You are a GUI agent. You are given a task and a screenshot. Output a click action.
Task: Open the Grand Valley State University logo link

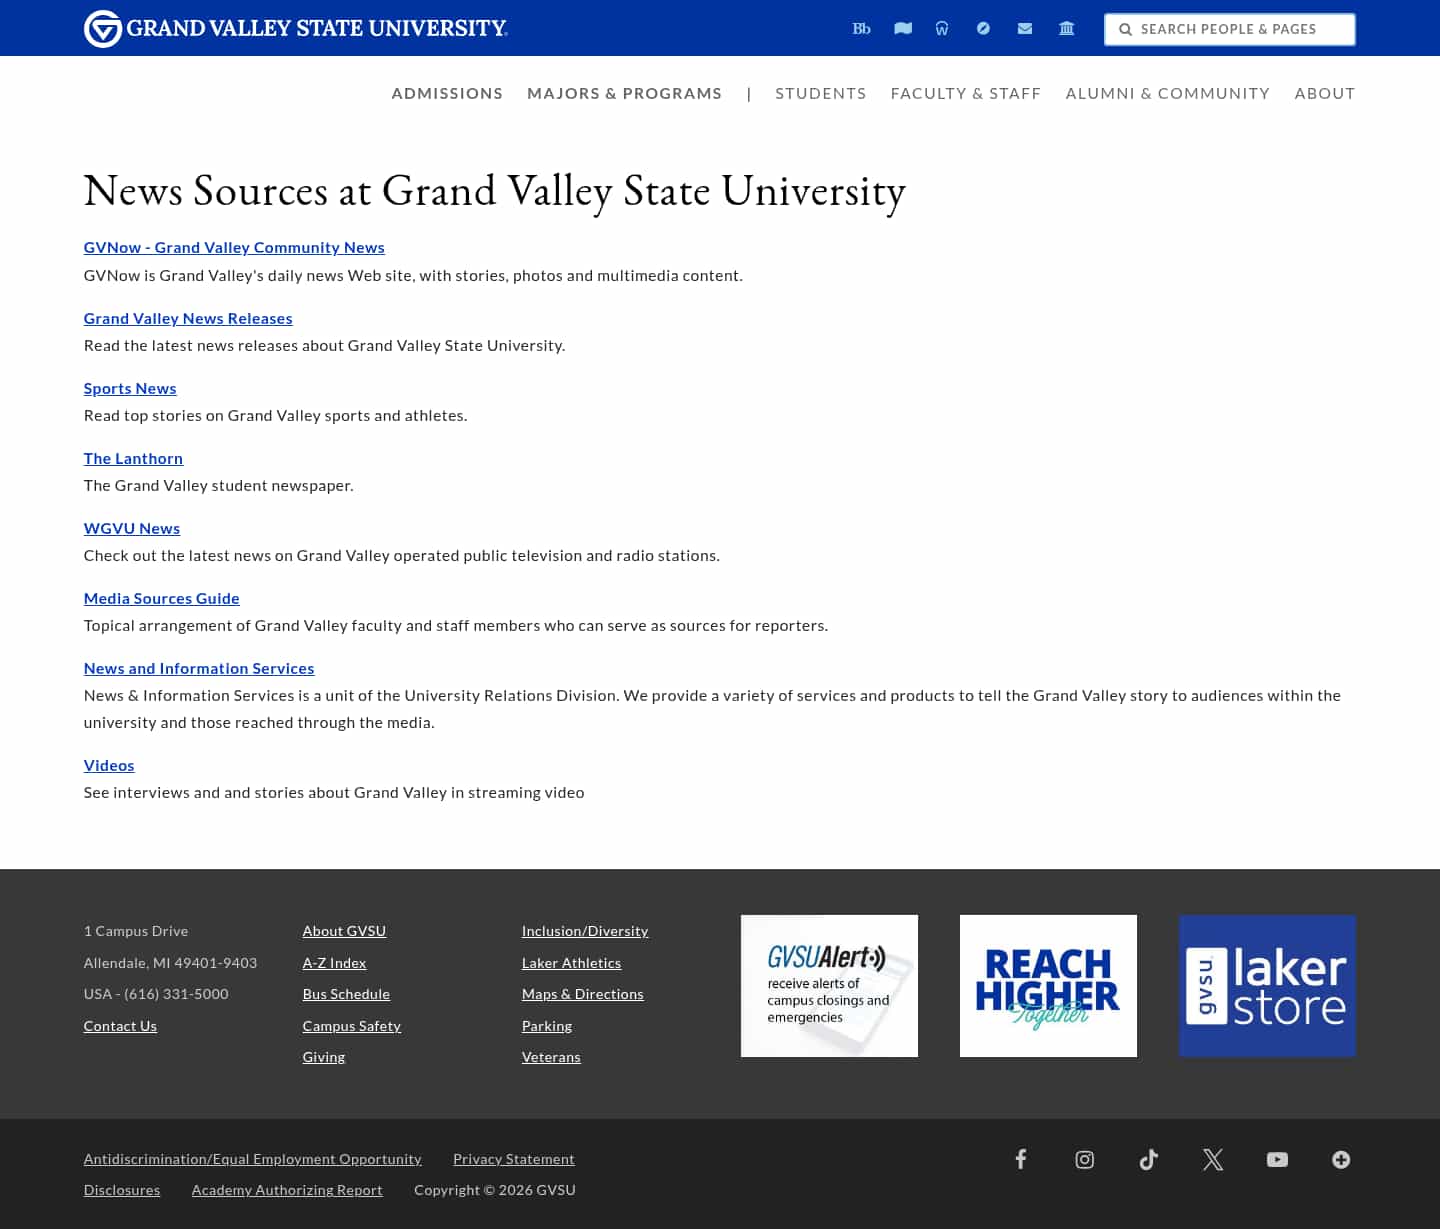click(295, 28)
